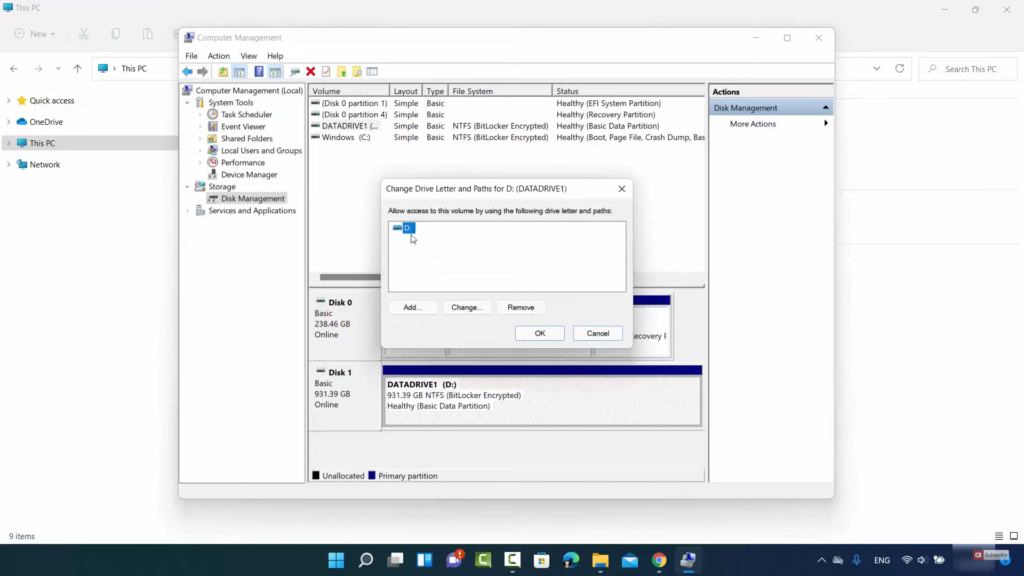Select the D: drive letter entry
The height and width of the screenshot is (576, 1024).
(407, 228)
